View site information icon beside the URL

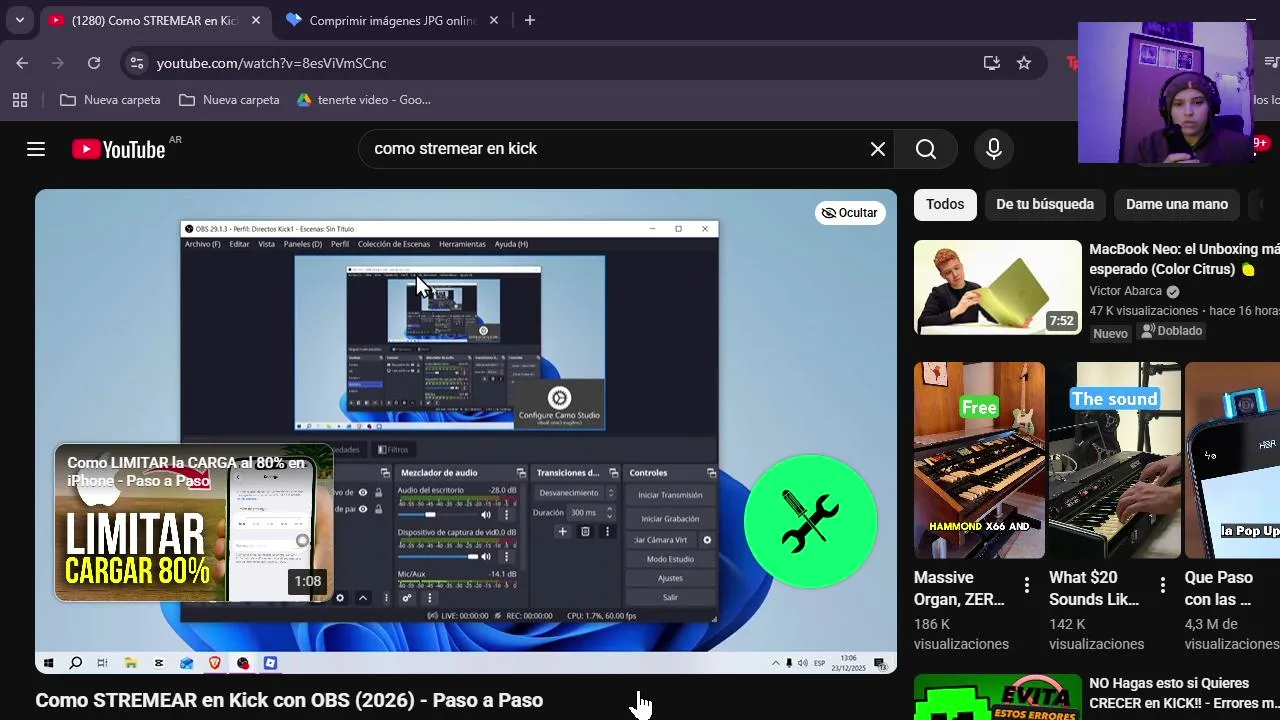137,63
